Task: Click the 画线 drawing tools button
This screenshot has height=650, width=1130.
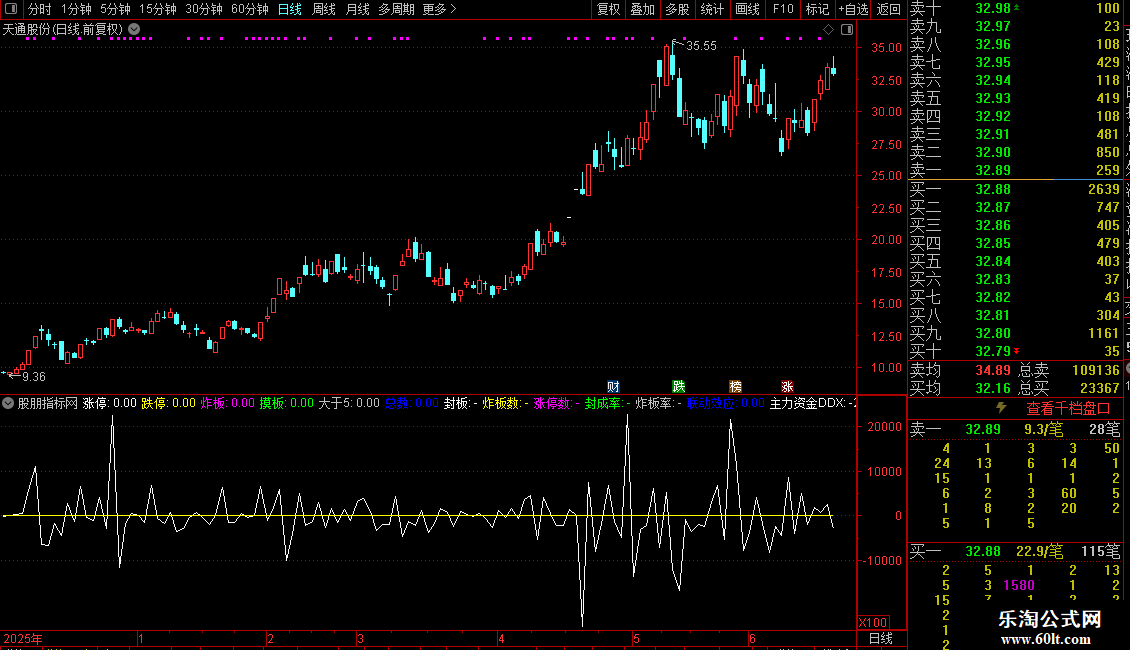Action: point(747,9)
